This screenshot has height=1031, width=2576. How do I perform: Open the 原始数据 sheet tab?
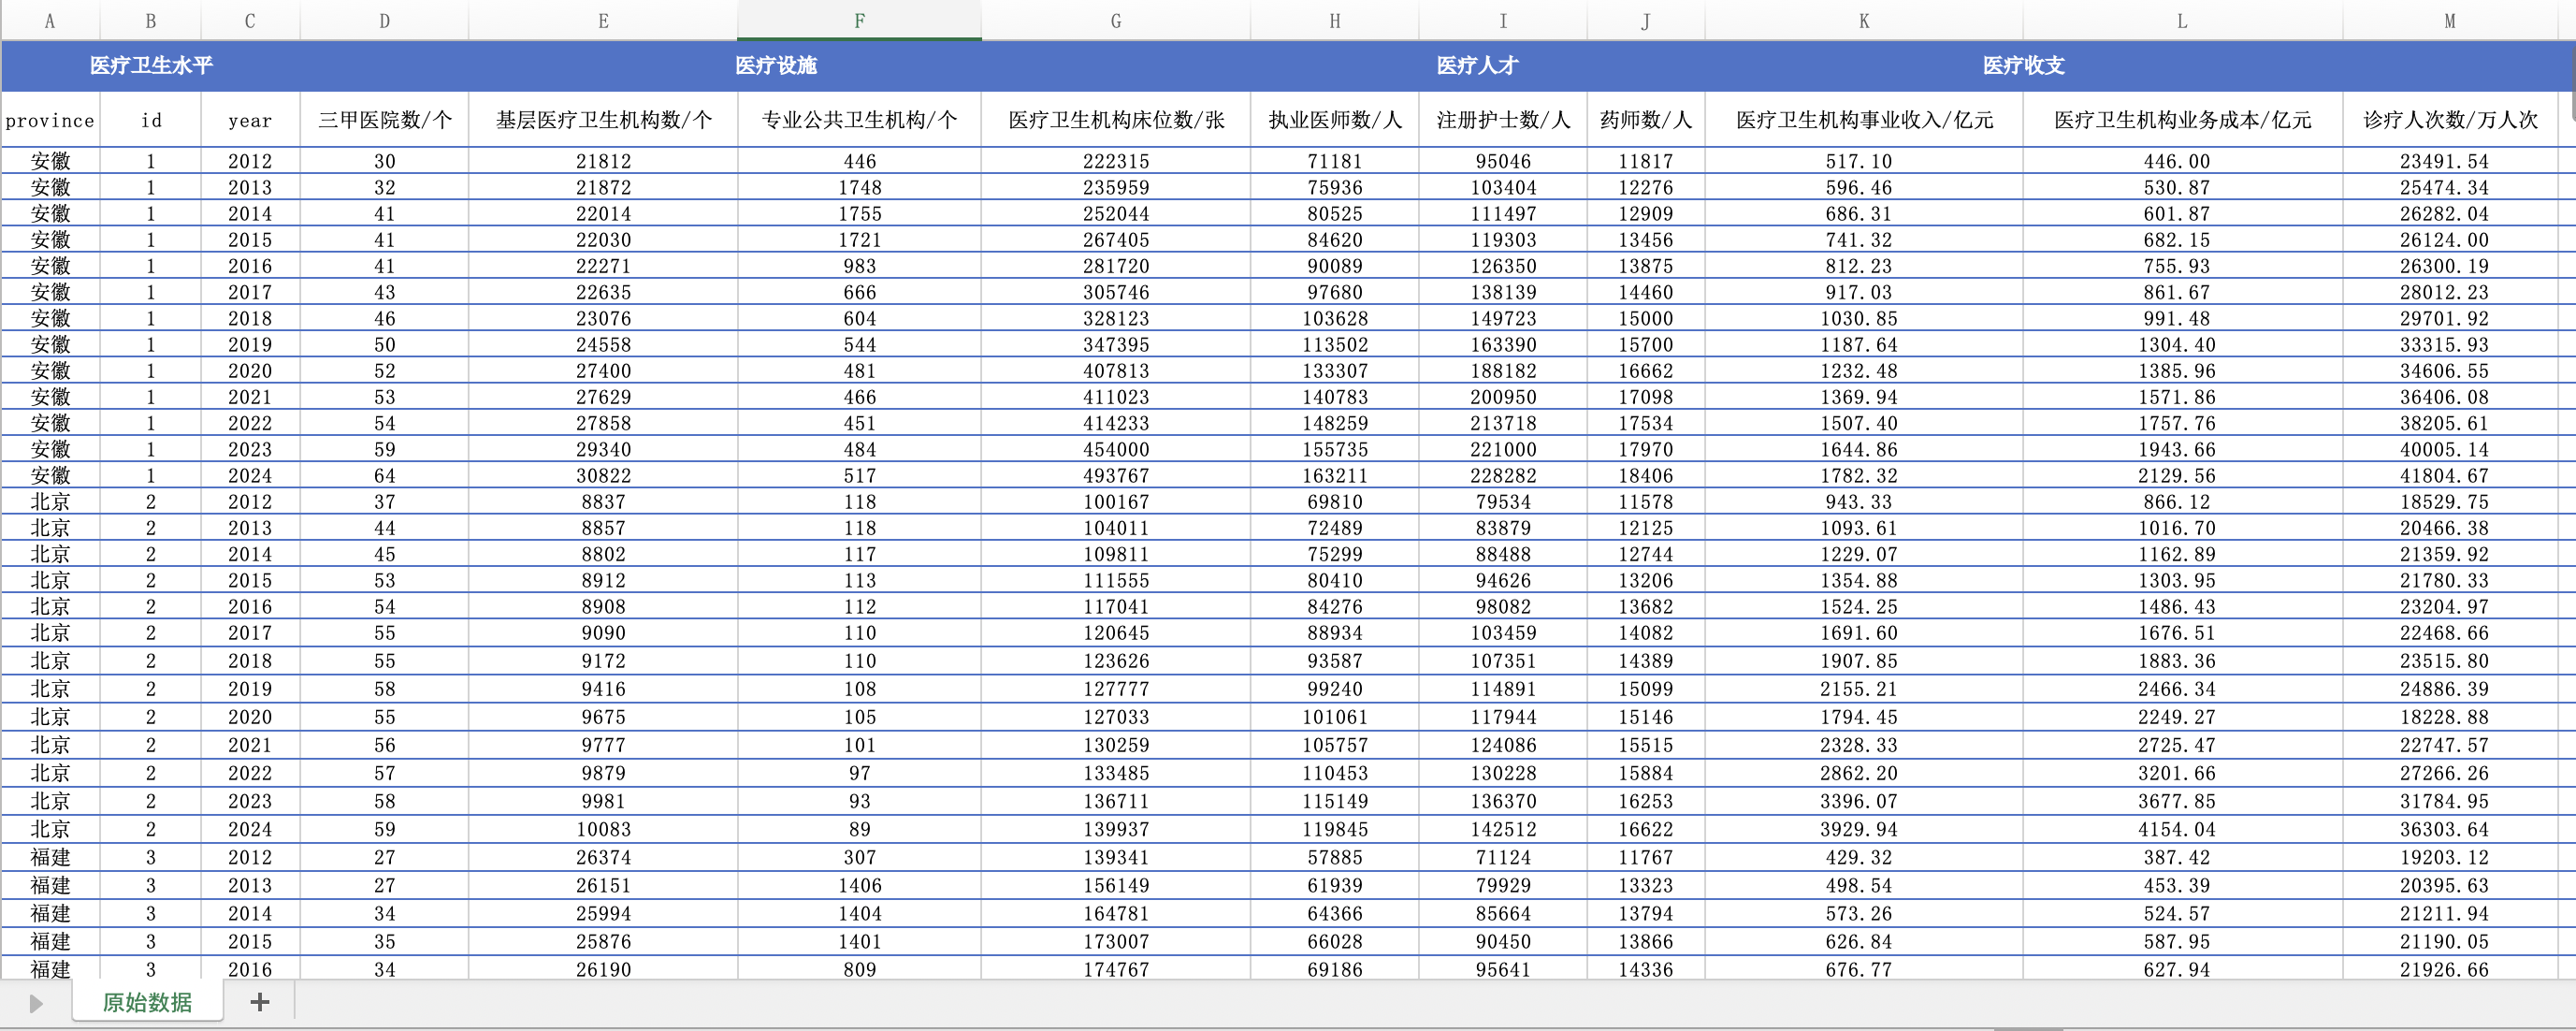tap(147, 1002)
